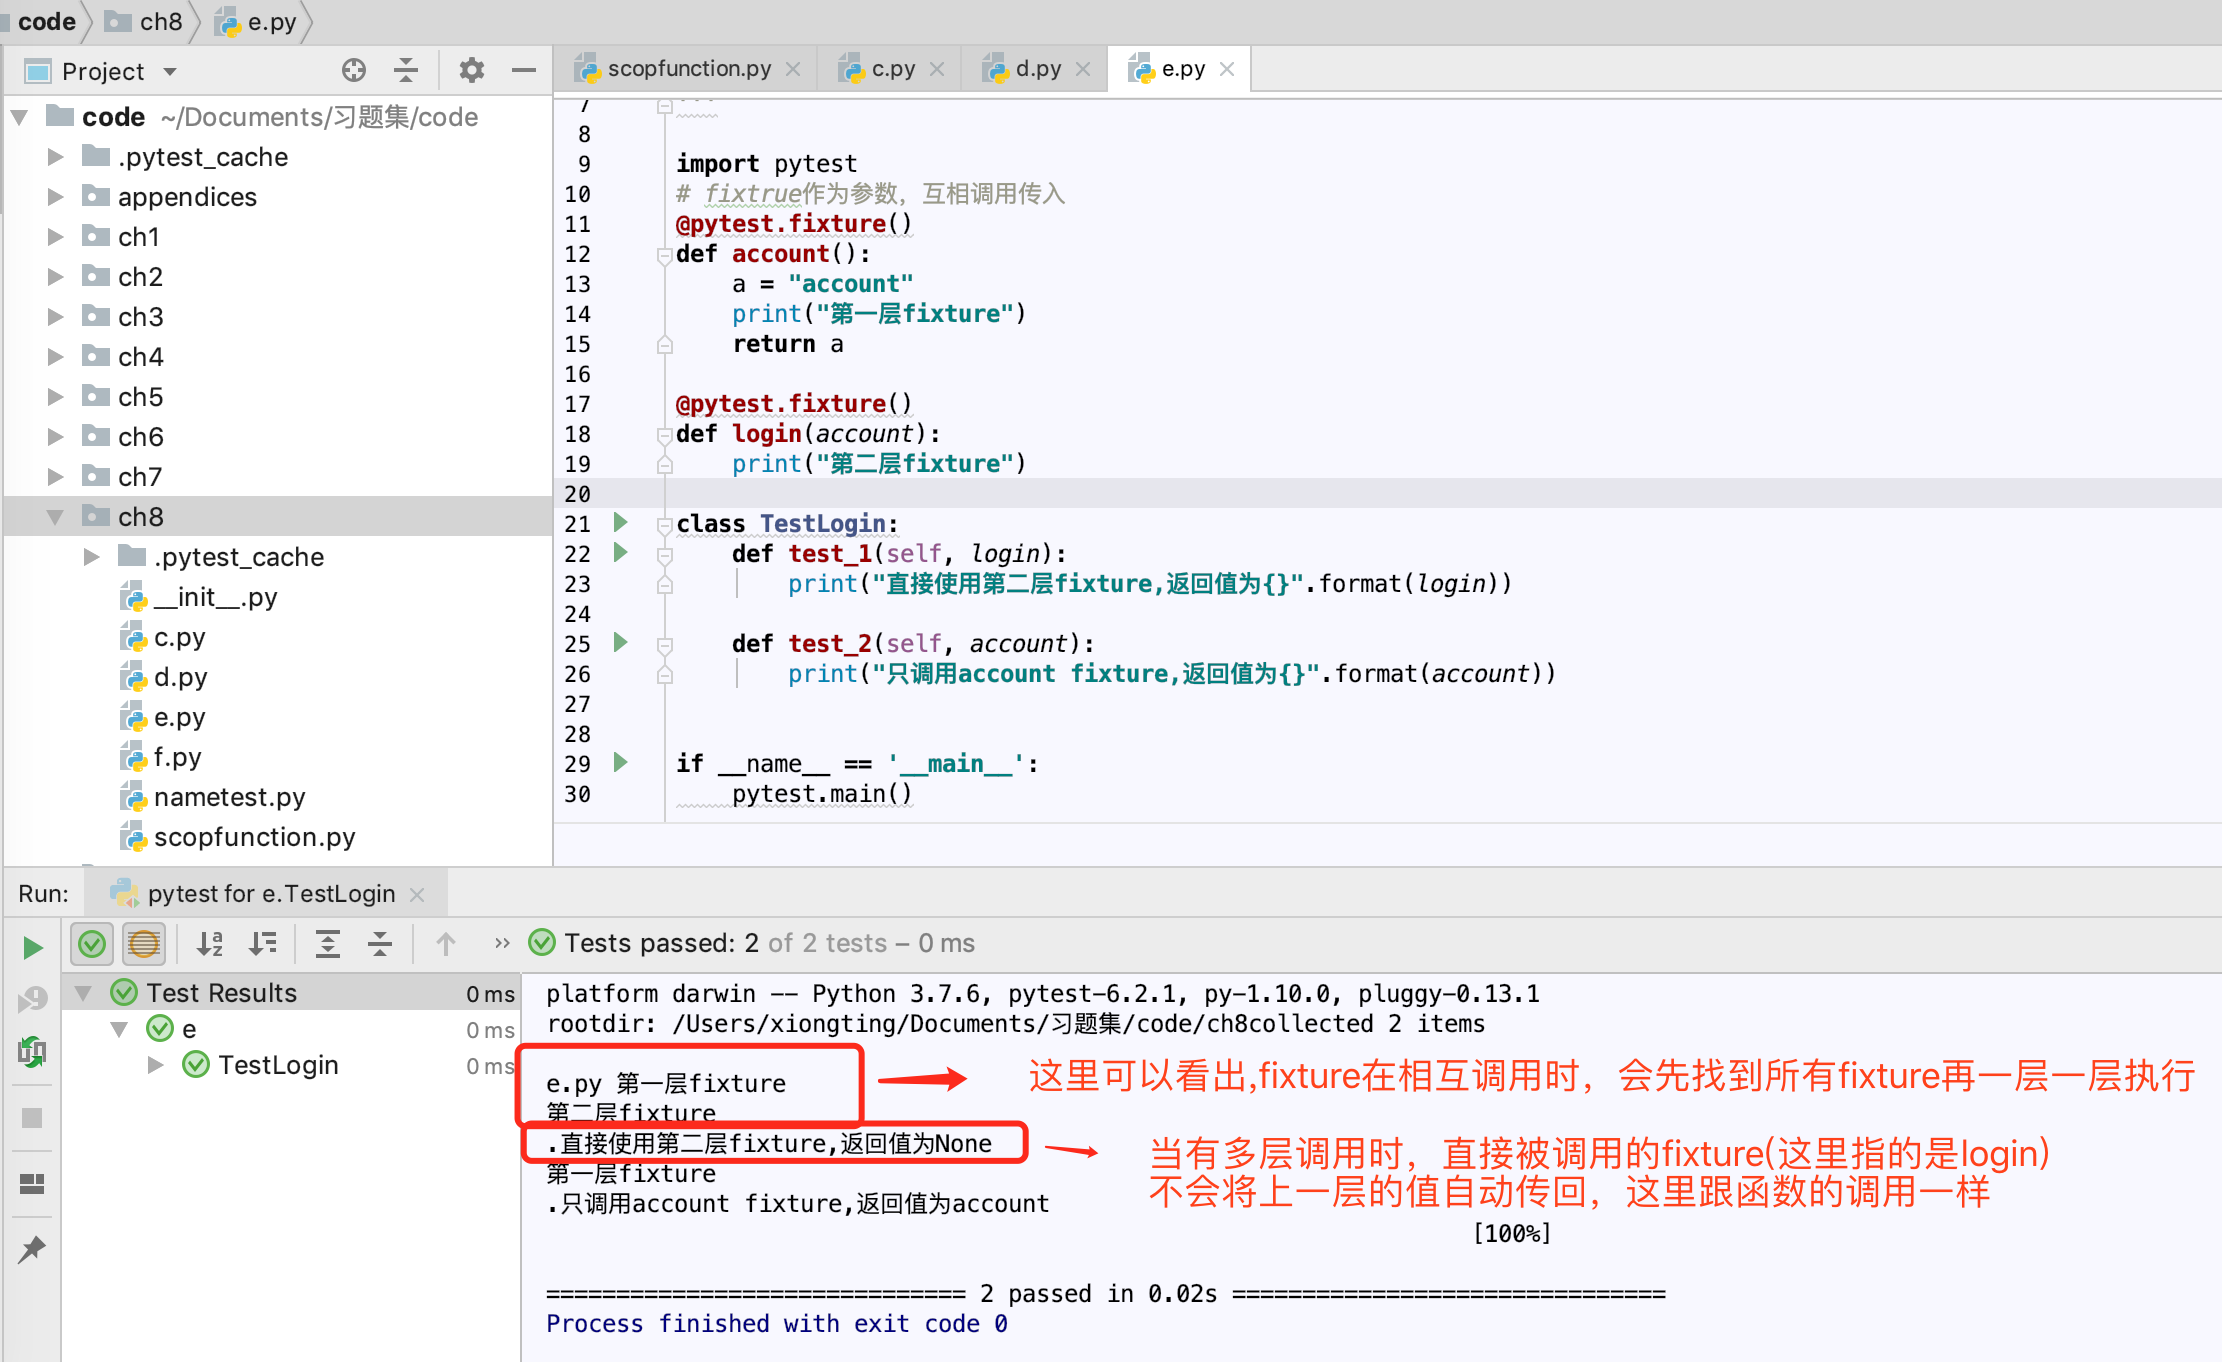Click the pin tab icon in Run sidebar
2222x1362 pixels.
(32, 1248)
